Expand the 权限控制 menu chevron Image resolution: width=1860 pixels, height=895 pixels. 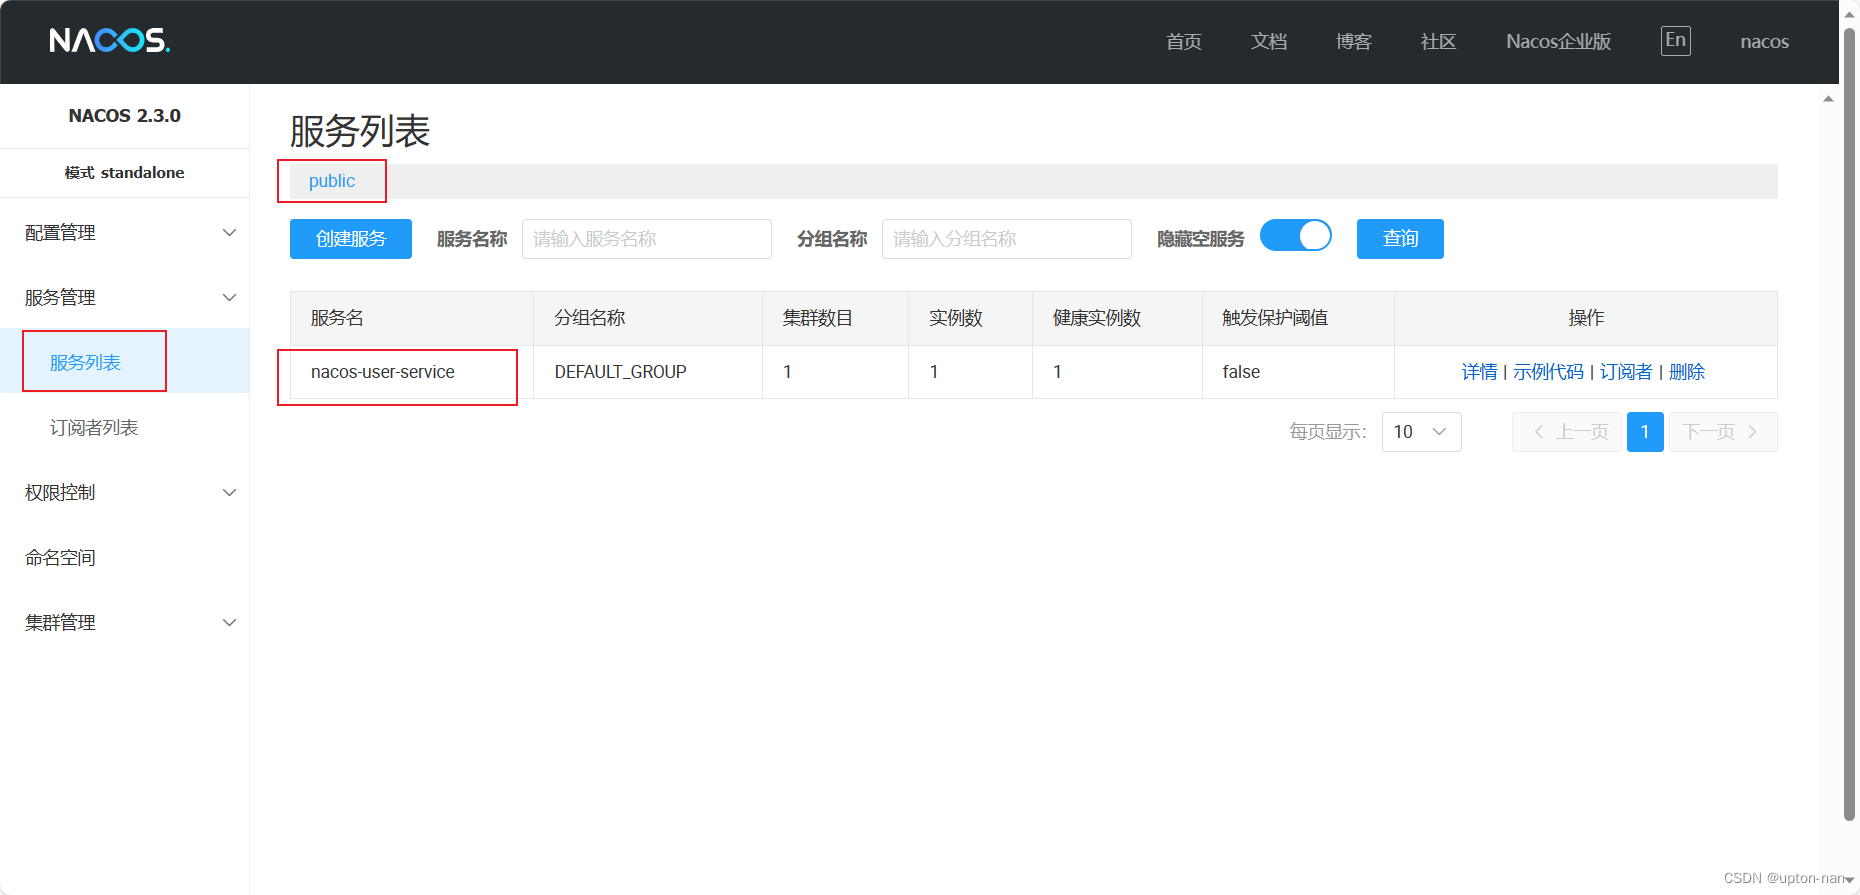[x=229, y=493]
